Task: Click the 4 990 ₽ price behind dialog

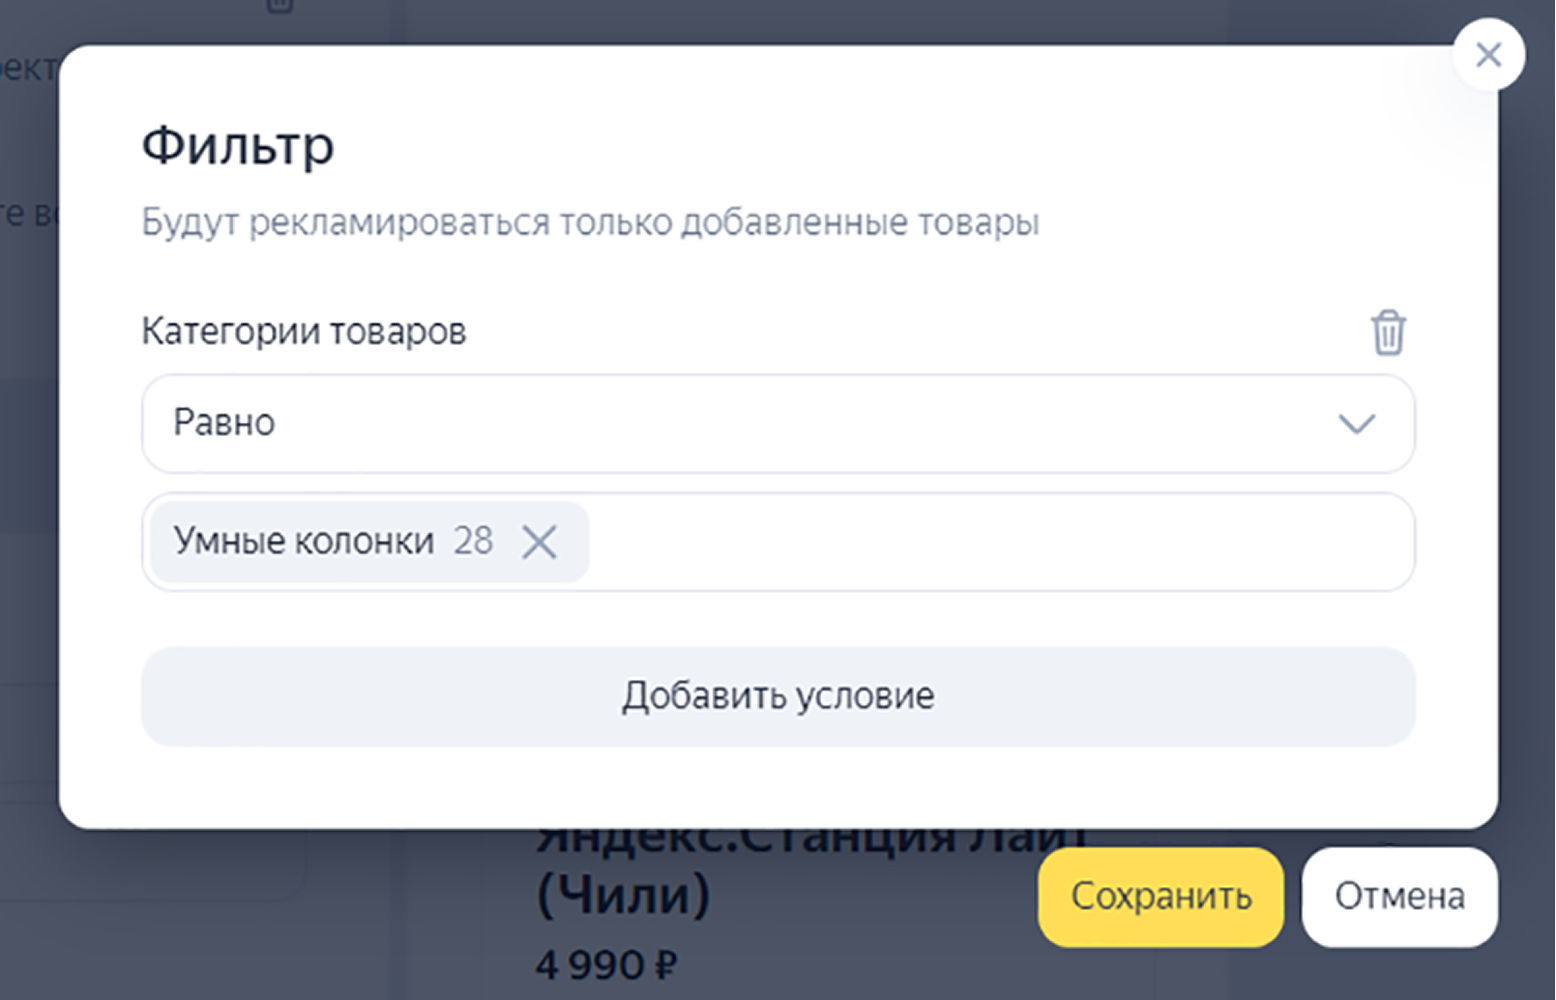Action: coord(606,966)
